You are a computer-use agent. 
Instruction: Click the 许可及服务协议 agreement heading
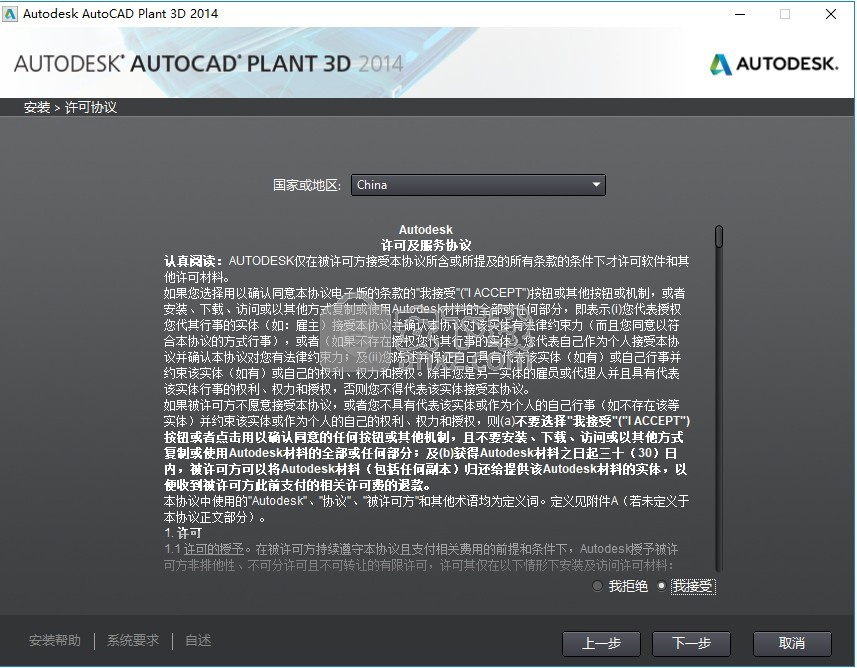[x=426, y=245]
